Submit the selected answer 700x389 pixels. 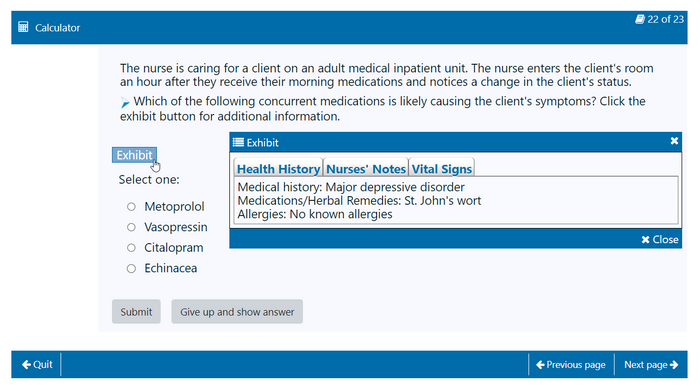(x=136, y=312)
